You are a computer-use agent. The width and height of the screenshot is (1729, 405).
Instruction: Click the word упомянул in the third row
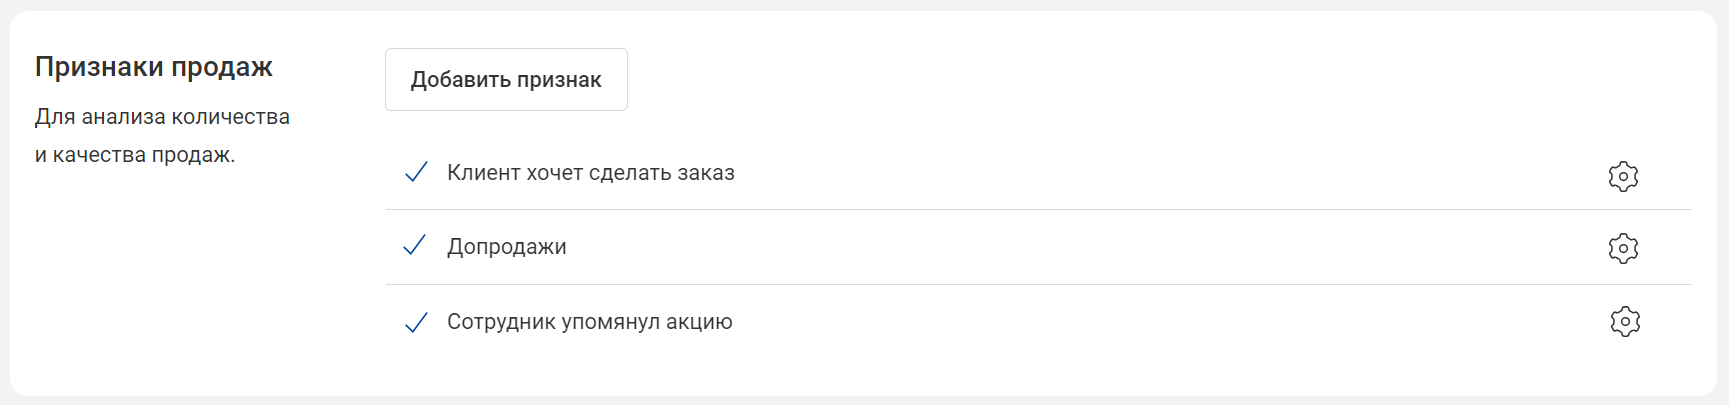pos(610,323)
